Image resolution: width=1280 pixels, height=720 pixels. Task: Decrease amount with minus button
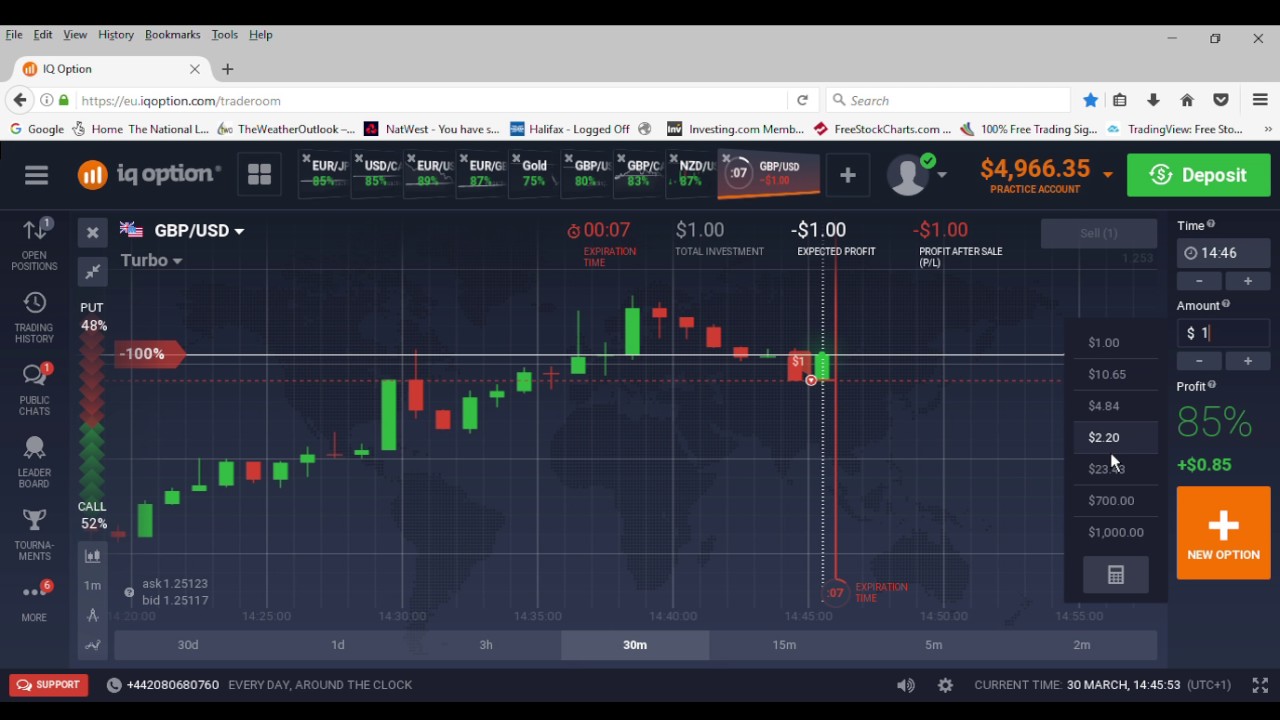coord(1199,361)
